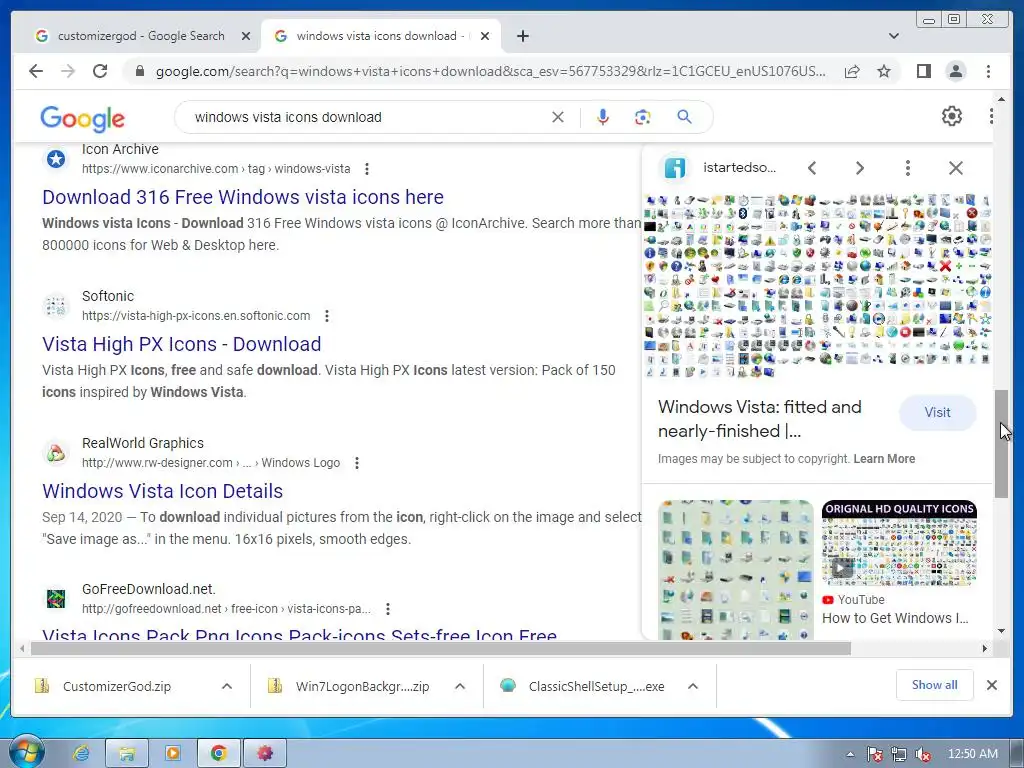Click the large Vista icons preview image
The width and height of the screenshot is (1024, 768).
(x=817, y=286)
